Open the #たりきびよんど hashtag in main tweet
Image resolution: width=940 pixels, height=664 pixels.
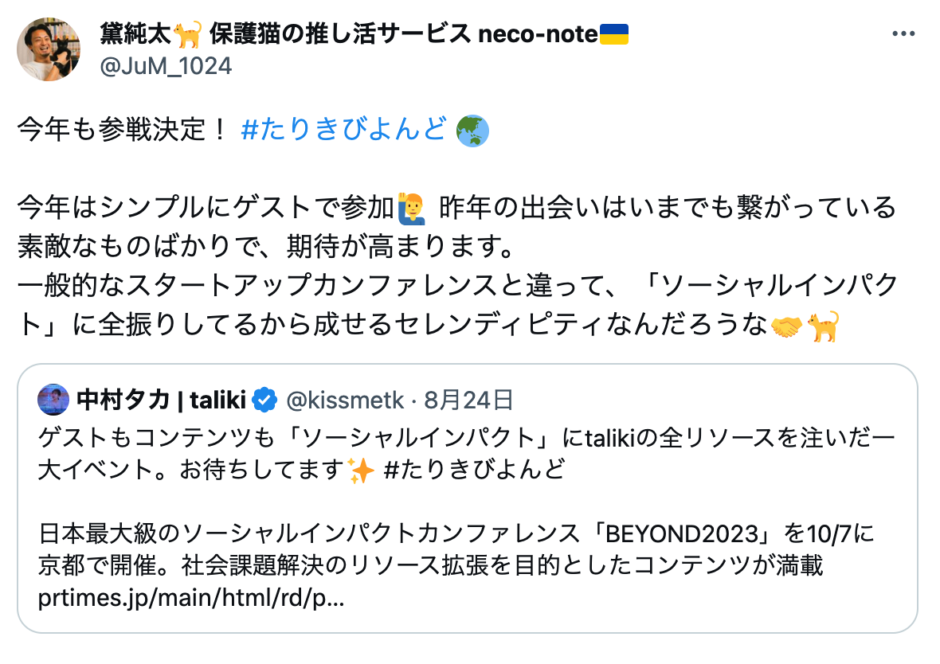(x=343, y=130)
